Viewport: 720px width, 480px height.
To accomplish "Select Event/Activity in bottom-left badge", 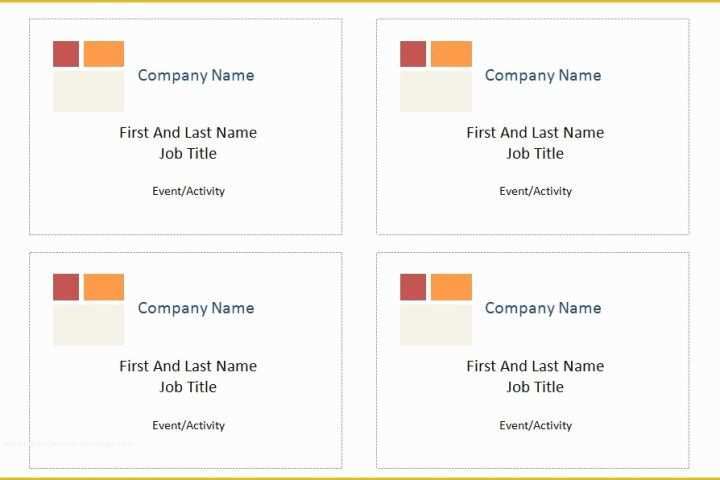I will (189, 425).
